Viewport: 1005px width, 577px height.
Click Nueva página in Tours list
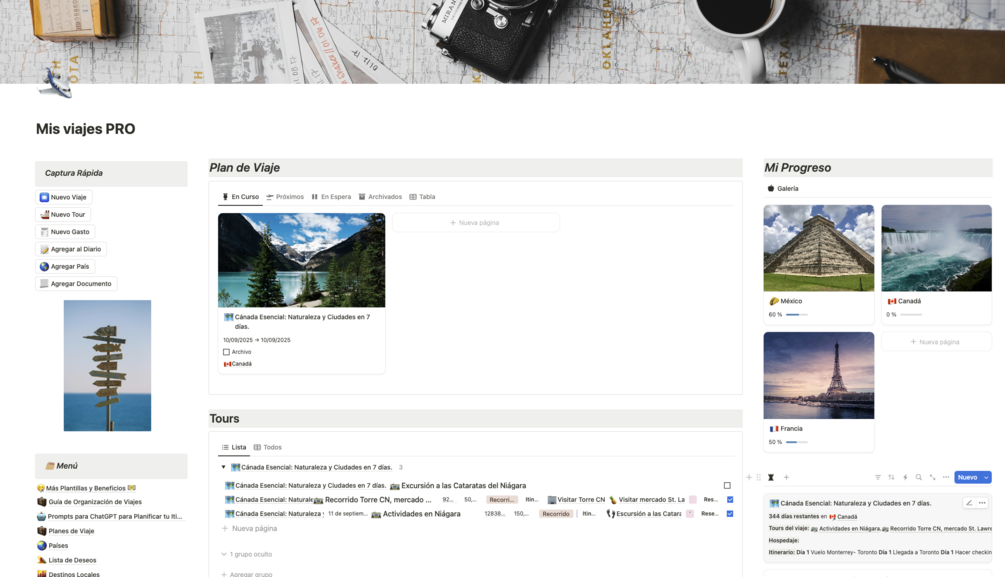249,529
